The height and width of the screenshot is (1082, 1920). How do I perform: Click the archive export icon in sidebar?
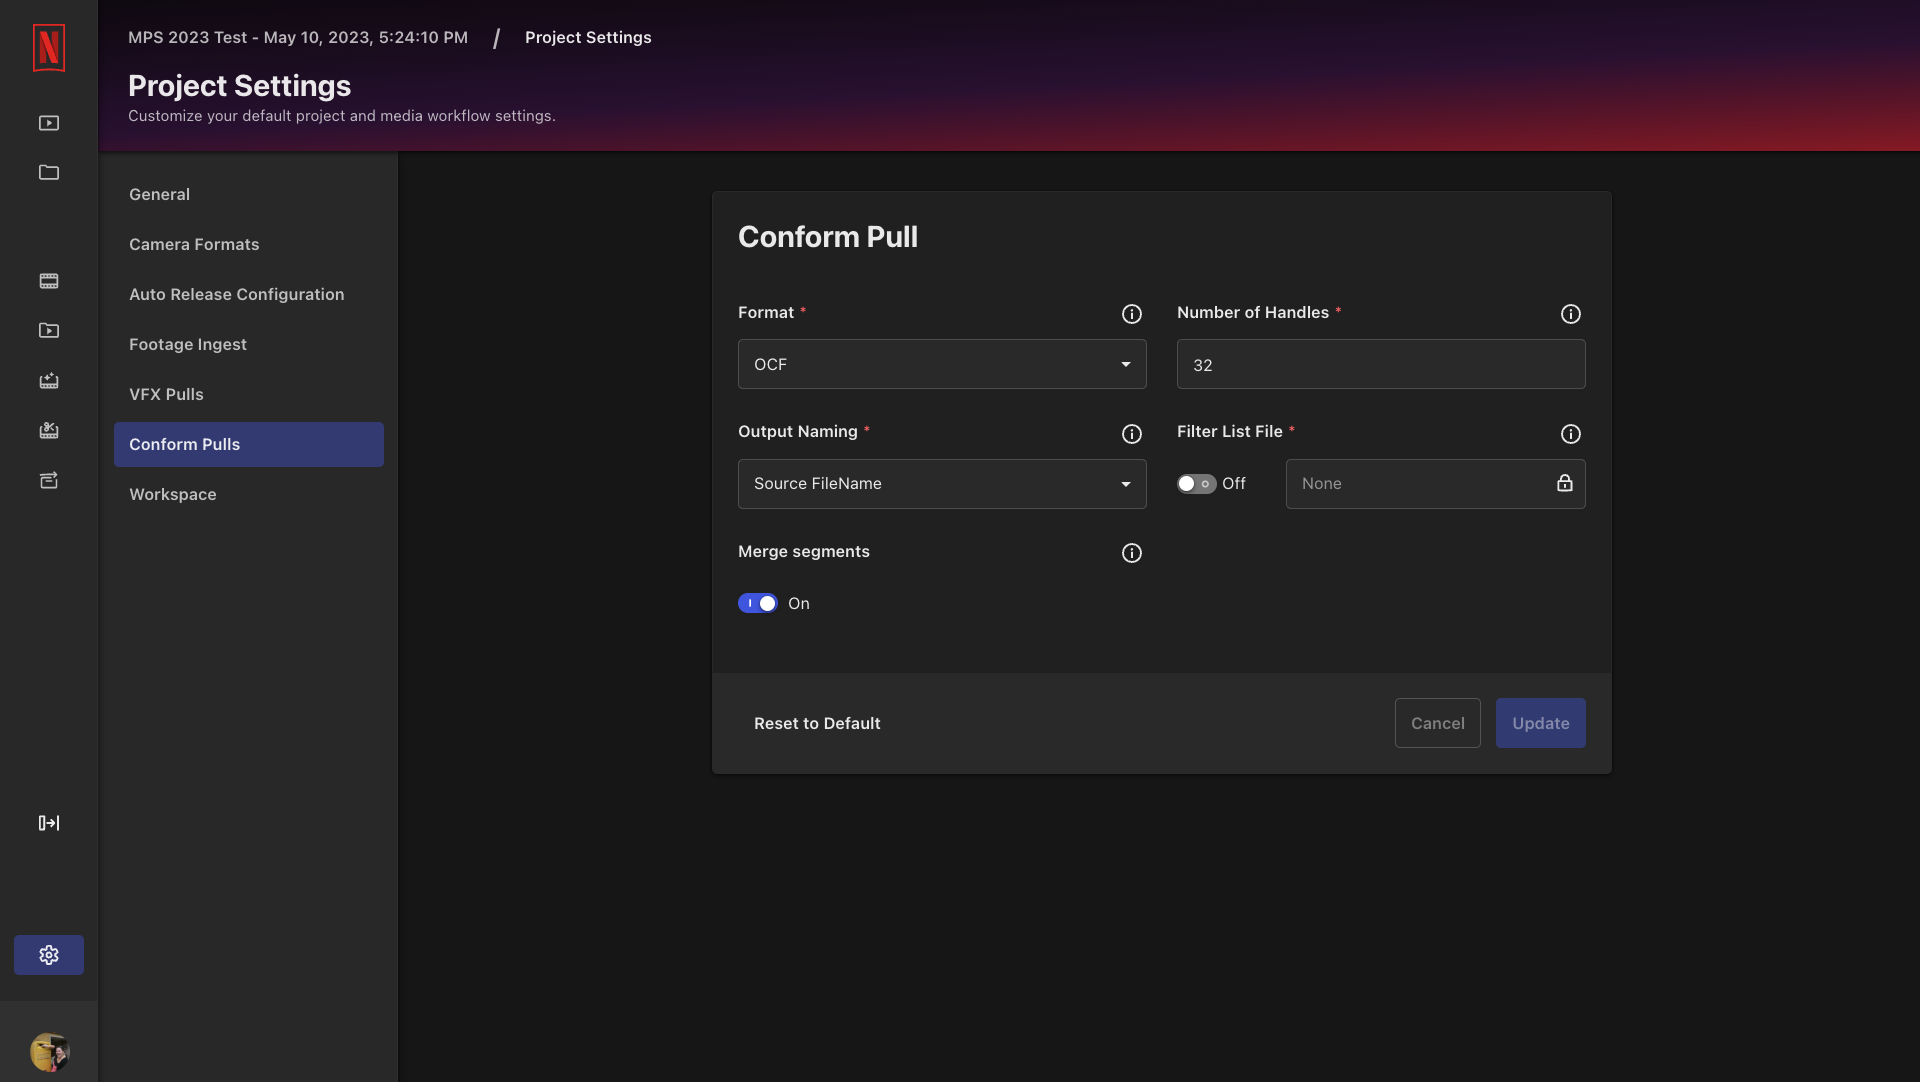tap(49, 481)
